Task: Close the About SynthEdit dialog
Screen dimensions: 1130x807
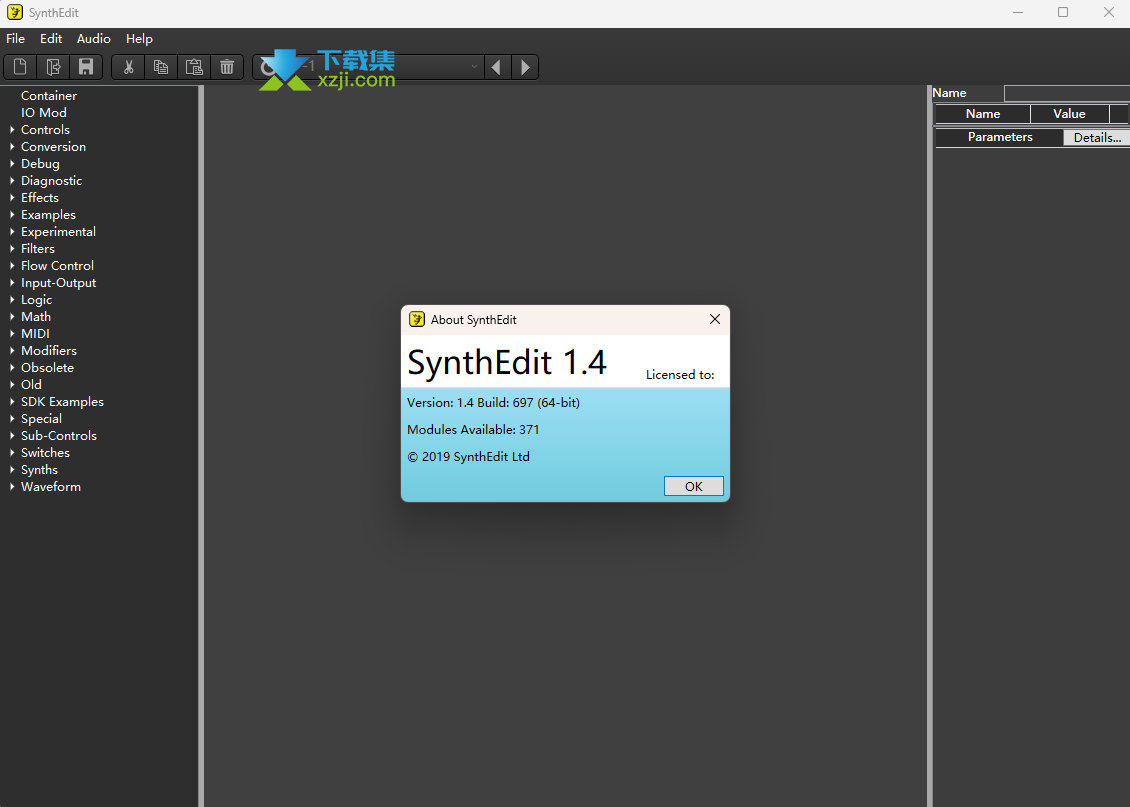Action: coord(714,319)
